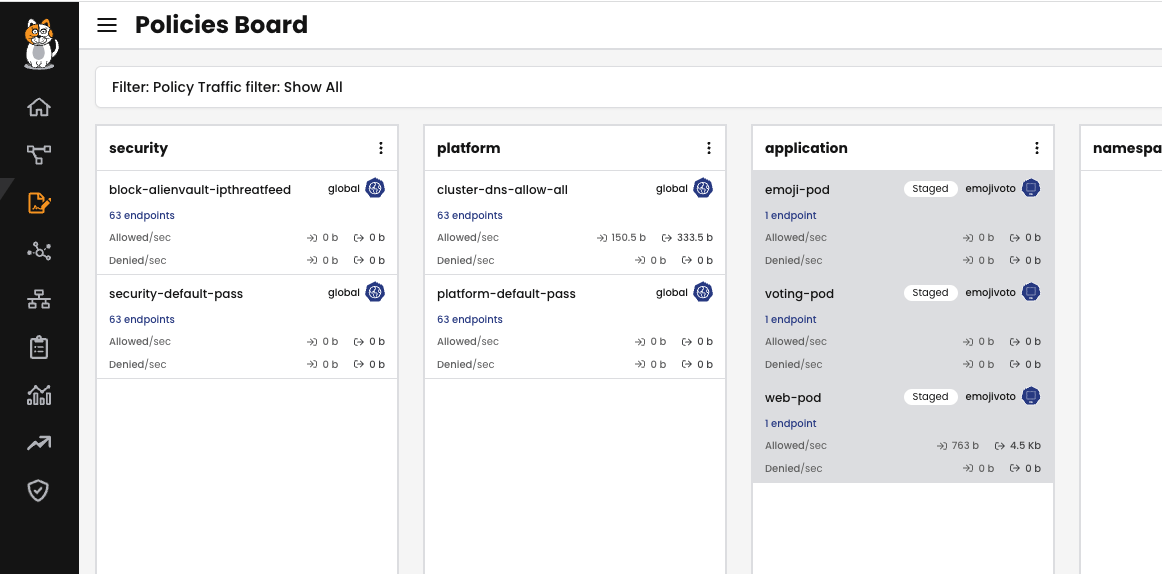1162x574 pixels.
Task: Select the security-default-pass policy name
Action: (x=176, y=294)
